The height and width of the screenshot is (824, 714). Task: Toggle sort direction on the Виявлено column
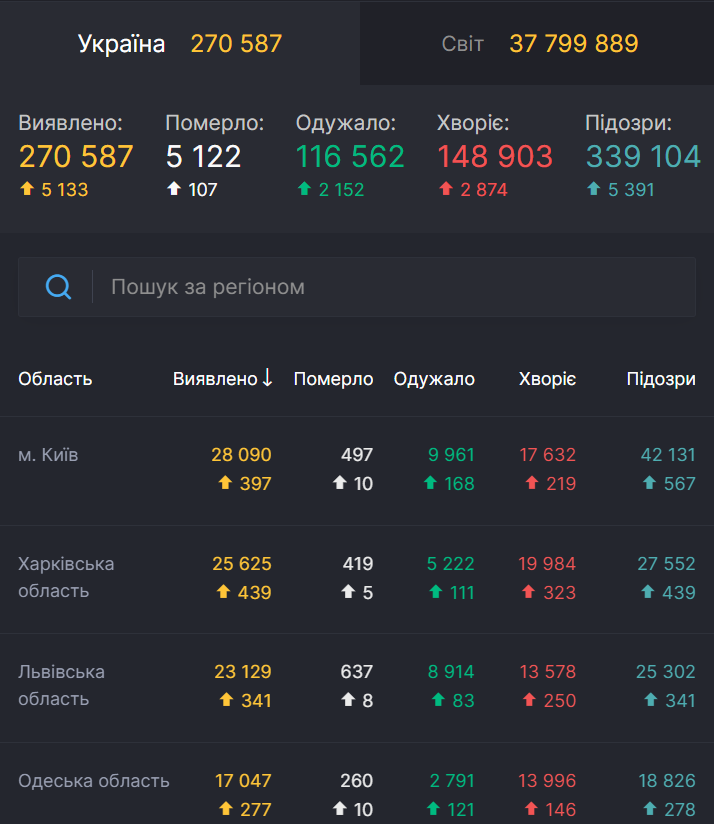click(x=219, y=379)
